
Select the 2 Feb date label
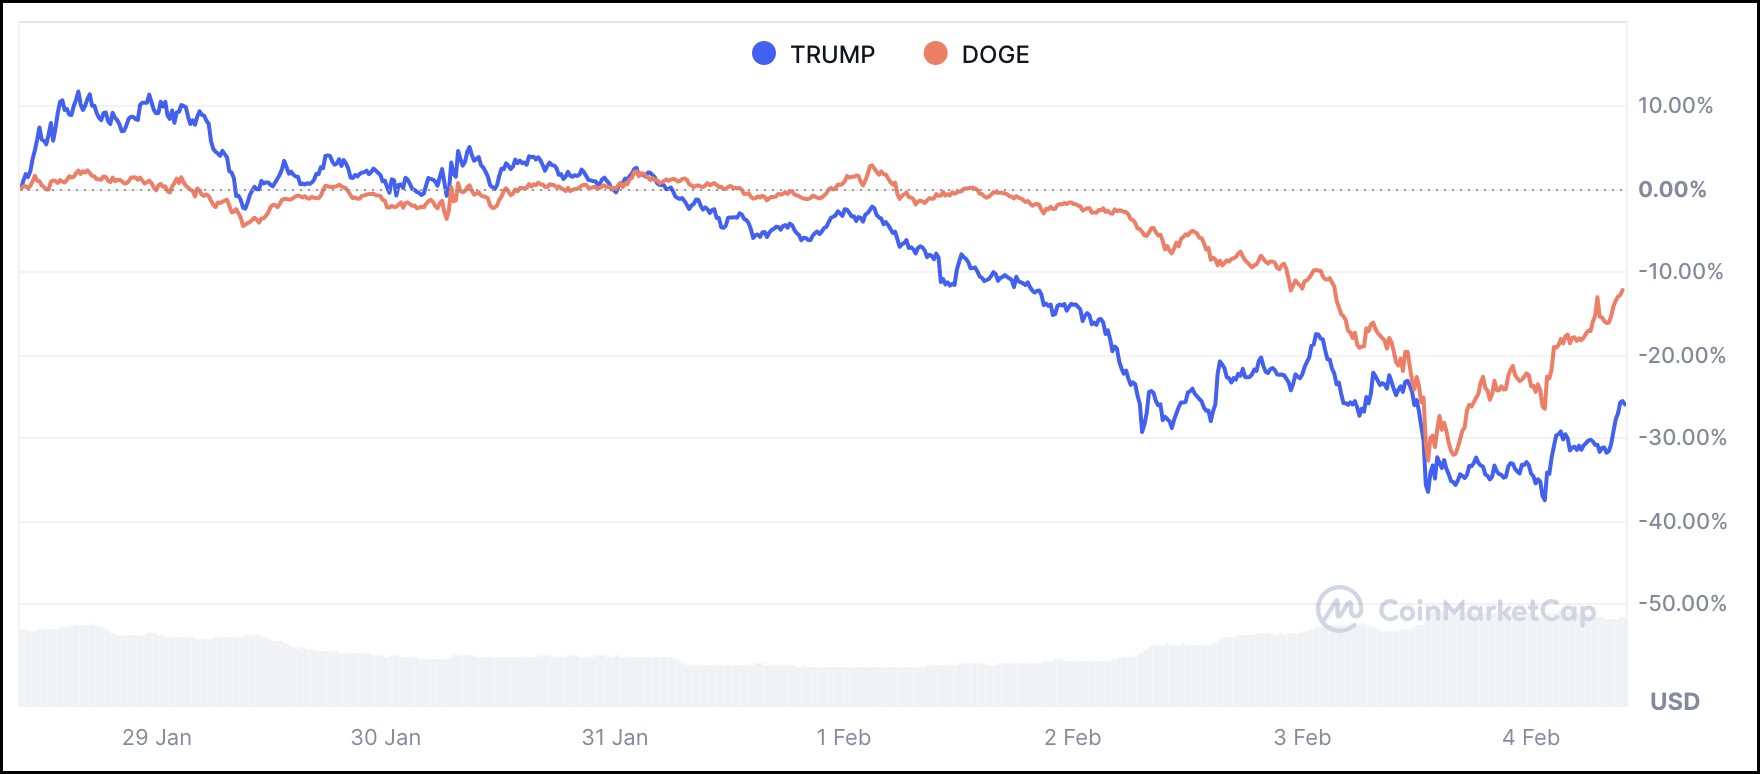[1072, 738]
